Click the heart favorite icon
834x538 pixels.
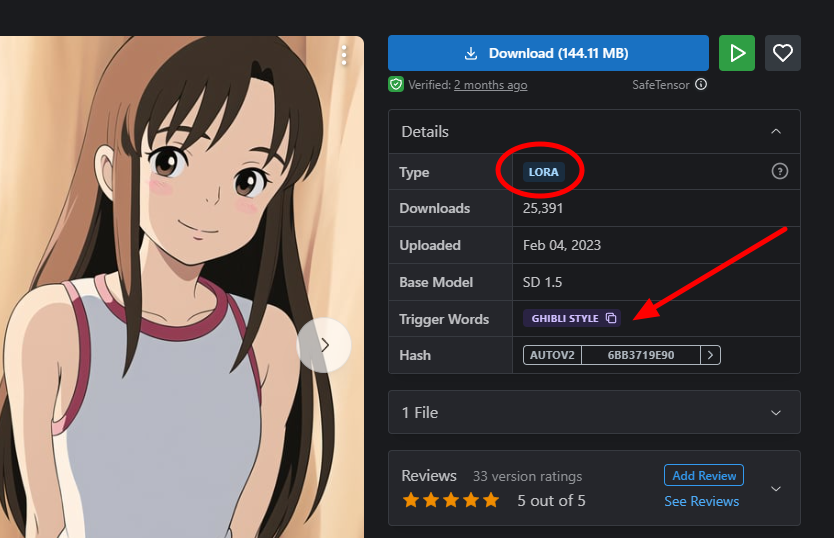[782, 53]
